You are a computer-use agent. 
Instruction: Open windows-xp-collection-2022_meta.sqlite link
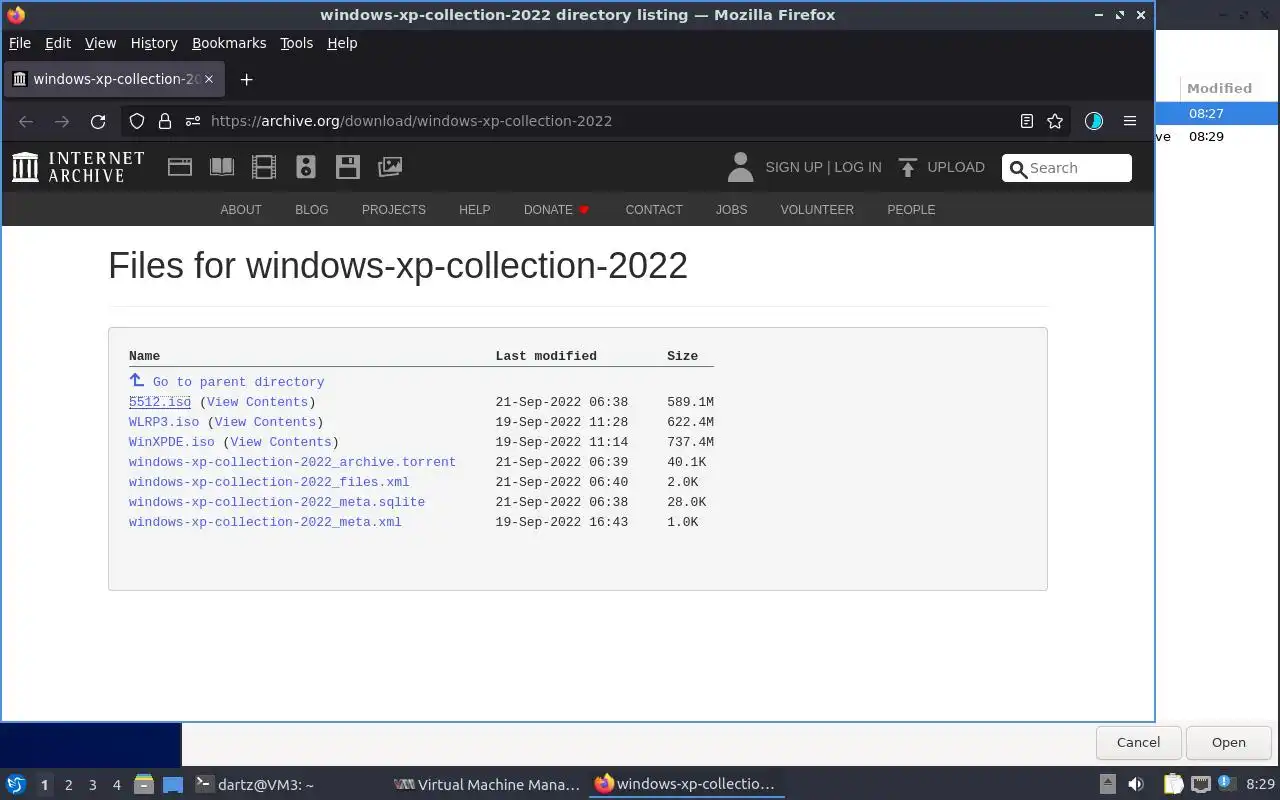point(277,502)
